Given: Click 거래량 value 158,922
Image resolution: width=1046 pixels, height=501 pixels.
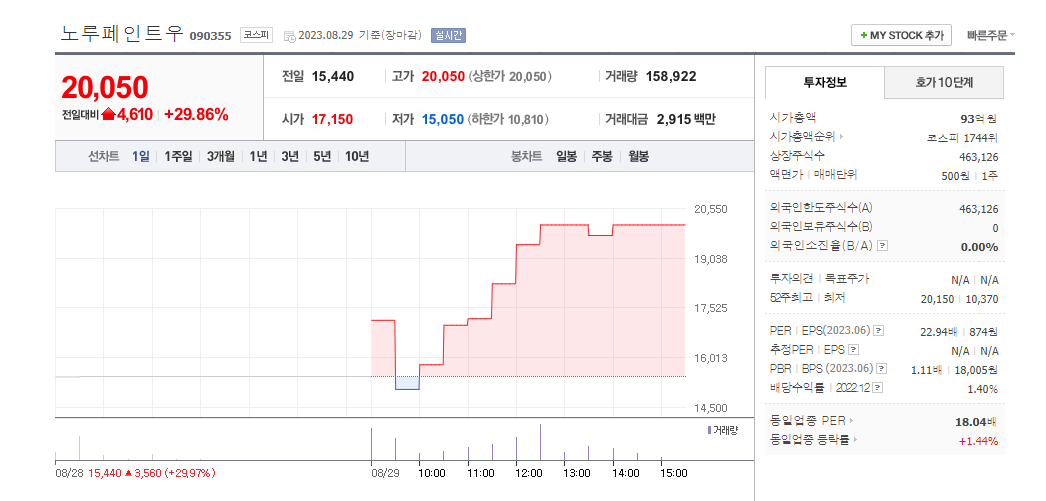Looking at the screenshot, I should (671, 77).
